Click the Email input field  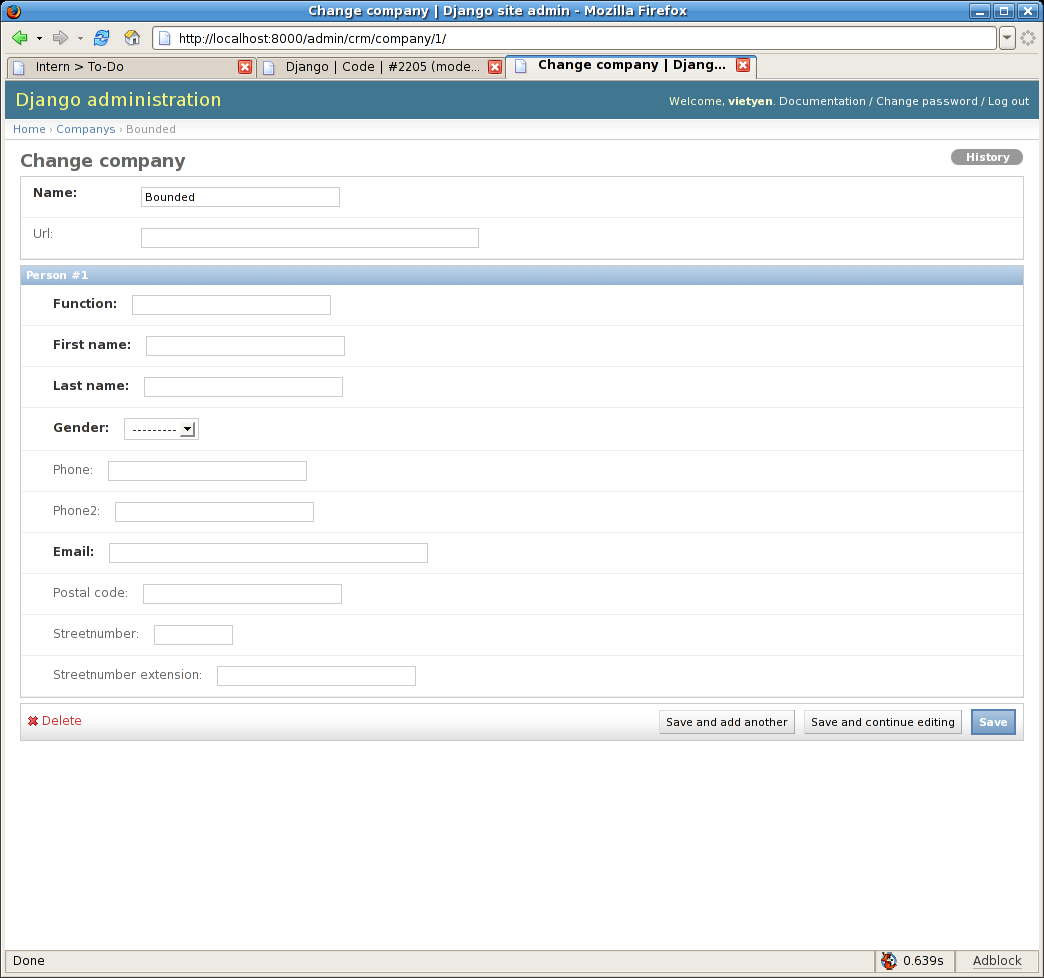[268, 553]
